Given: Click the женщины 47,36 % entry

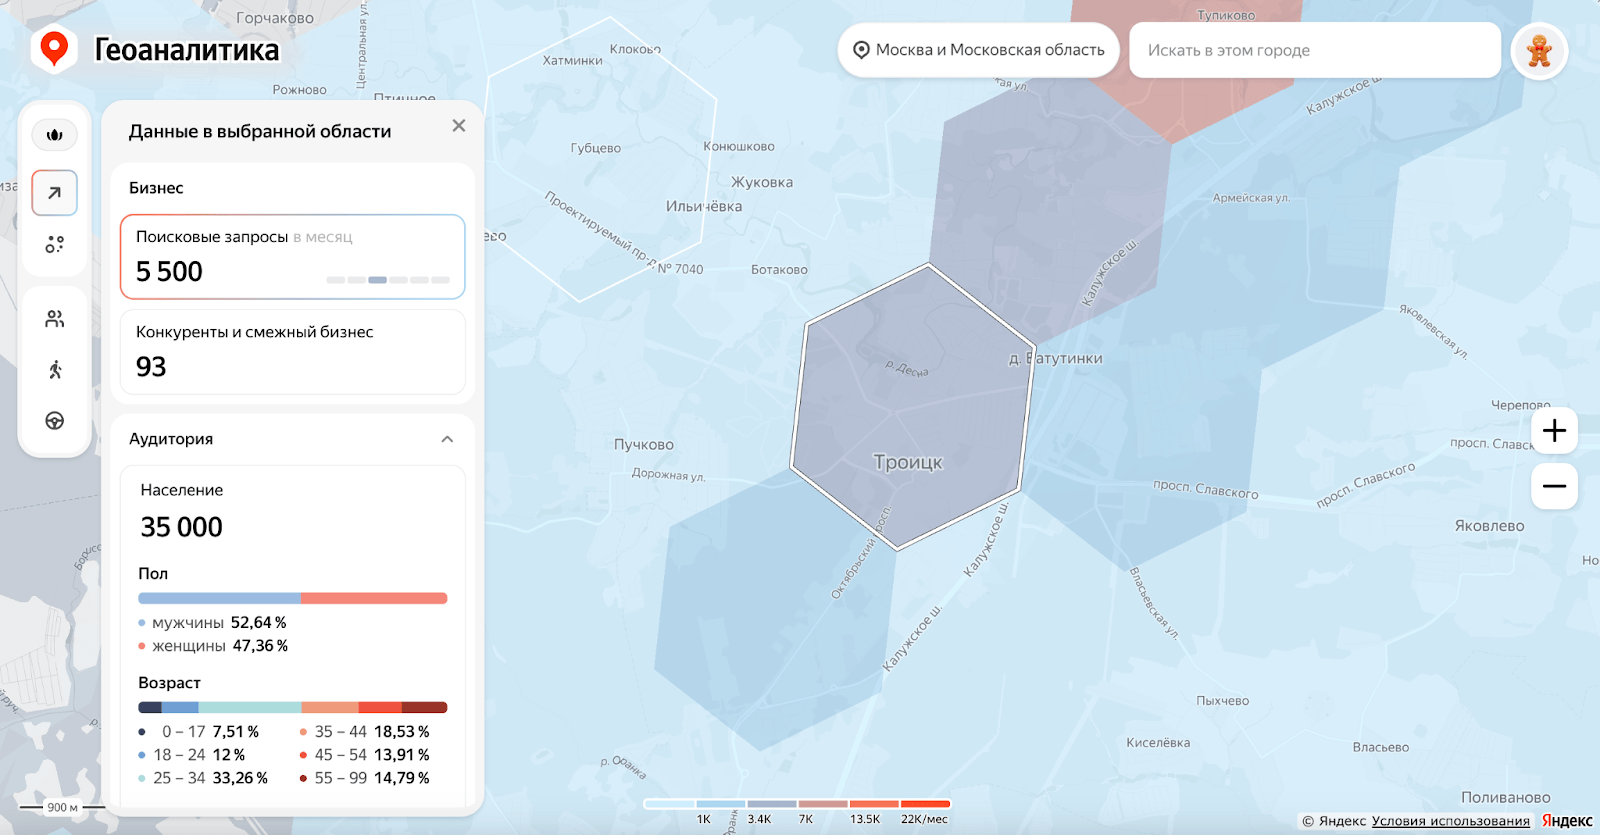Looking at the screenshot, I should pyautogui.click(x=213, y=646).
